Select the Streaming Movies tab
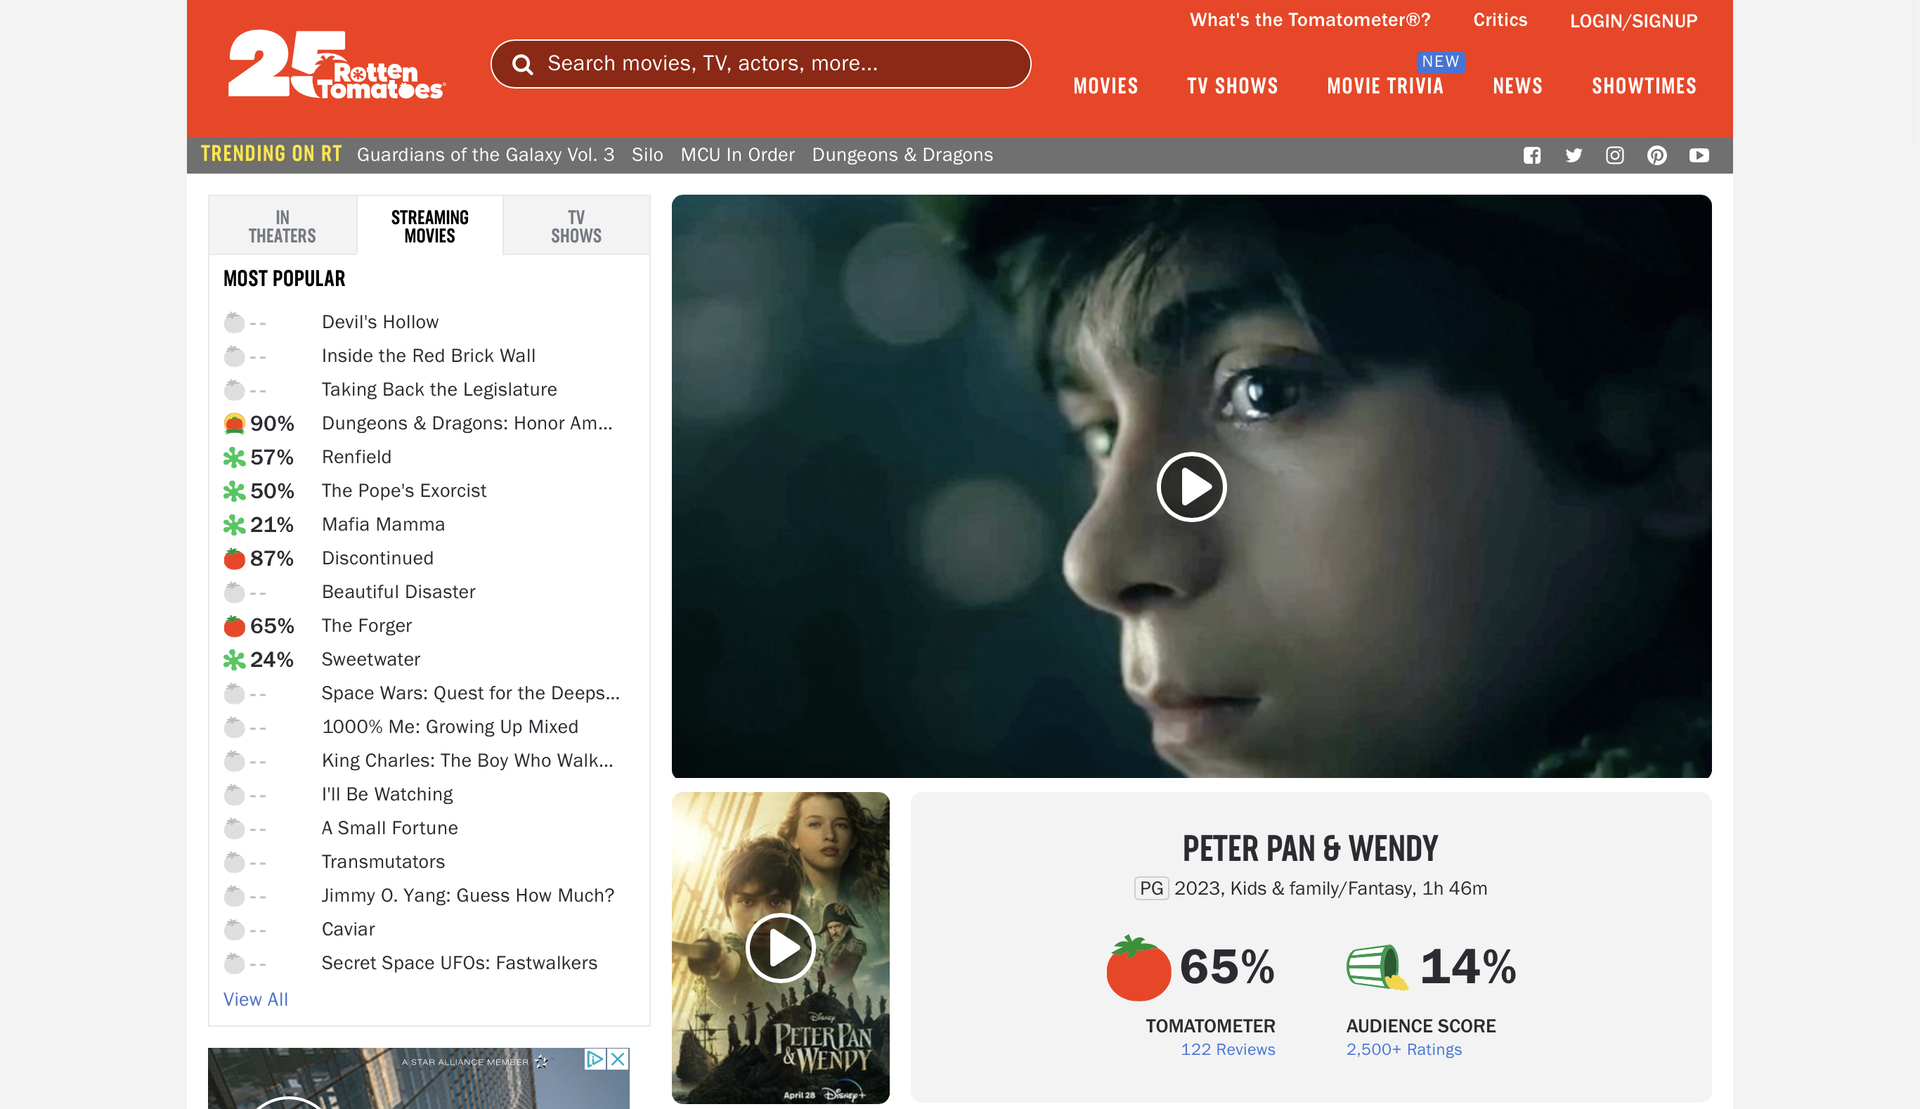Image resolution: width=1920 pixels, height=1109 pixels. click(x=430, y=226)
